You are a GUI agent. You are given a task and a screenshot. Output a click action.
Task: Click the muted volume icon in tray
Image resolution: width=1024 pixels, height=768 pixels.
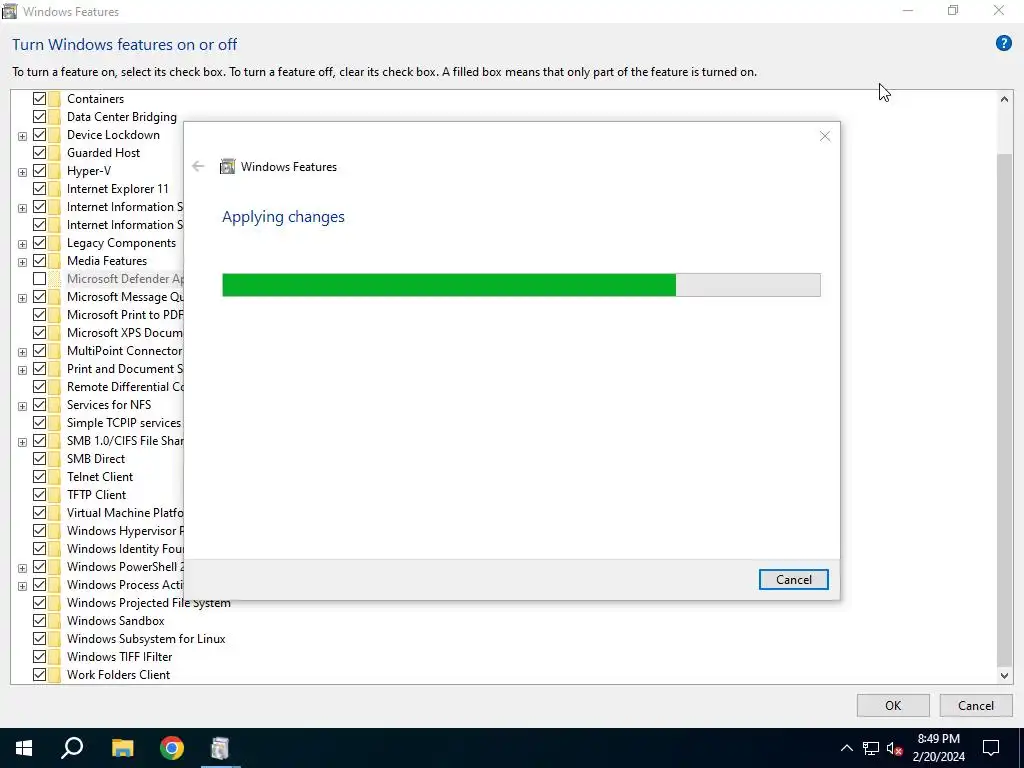tap(895, 748)
